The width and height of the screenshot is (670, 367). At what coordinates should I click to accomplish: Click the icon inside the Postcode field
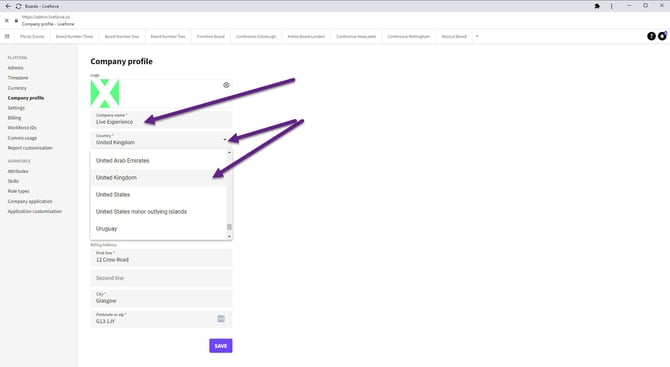(221, 319)
